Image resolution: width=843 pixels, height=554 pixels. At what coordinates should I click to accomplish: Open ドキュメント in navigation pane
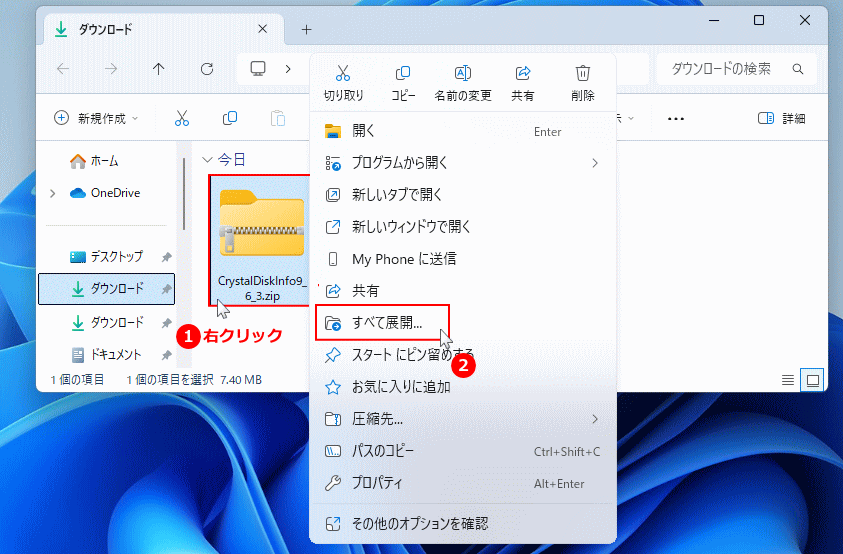coord(106,355)
